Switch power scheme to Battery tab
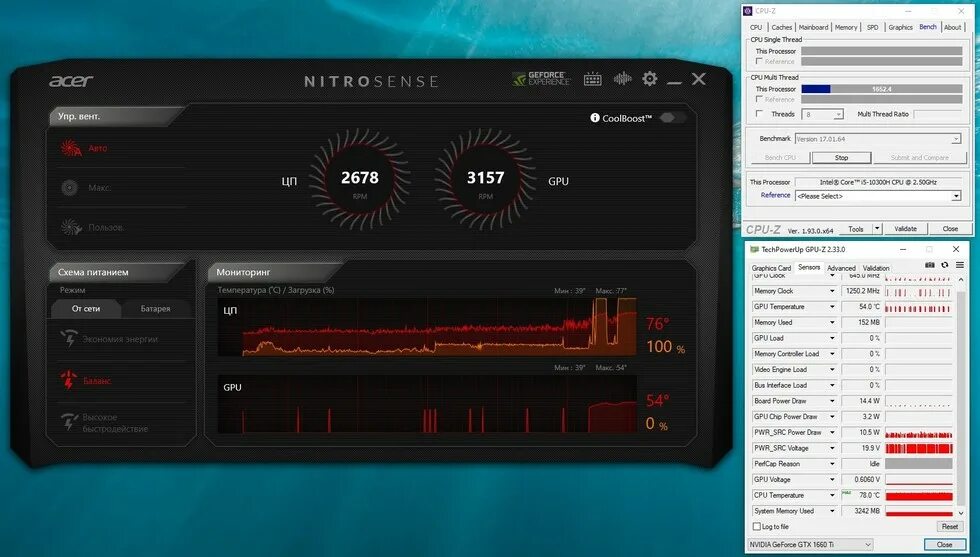 (x=156, y=308)
